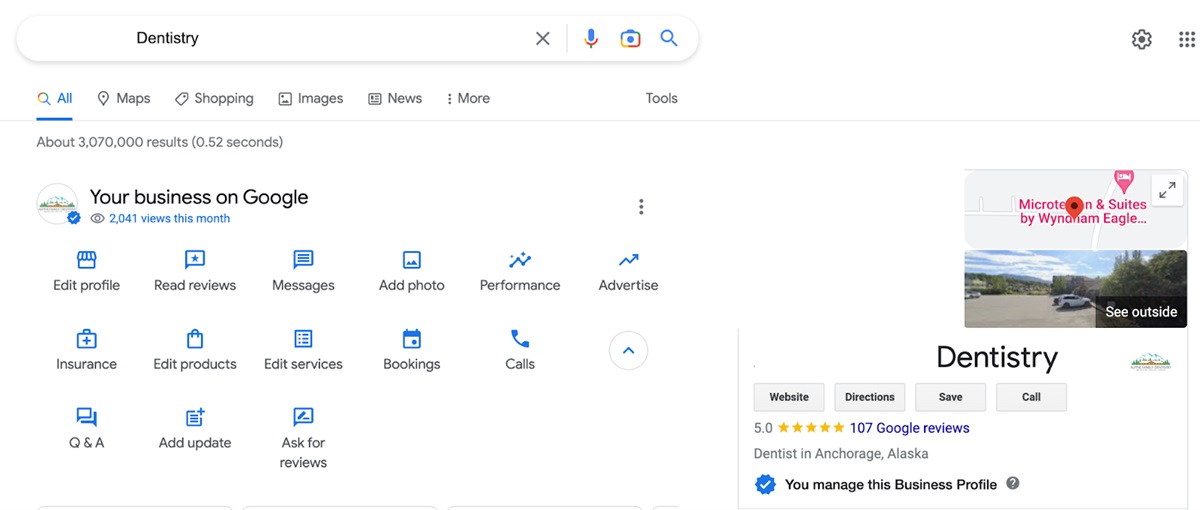Viewport: 1200px width, 510px height.
Task: Open settings gear icon
Action: [x=1141, y=39]
